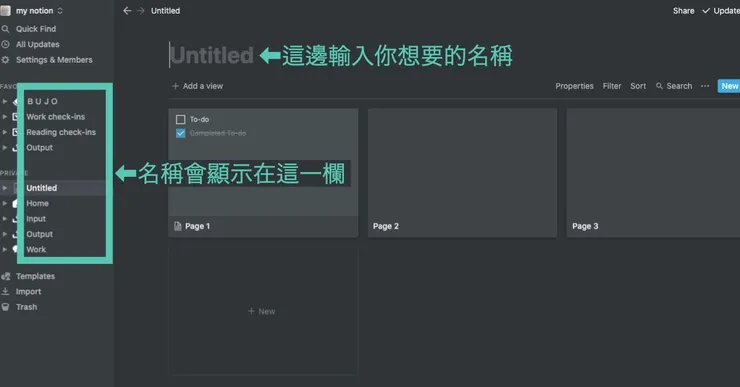Viewport: 740px width, 387px height.
Task: Go back with the left arrow
Action: pos(127,10)
